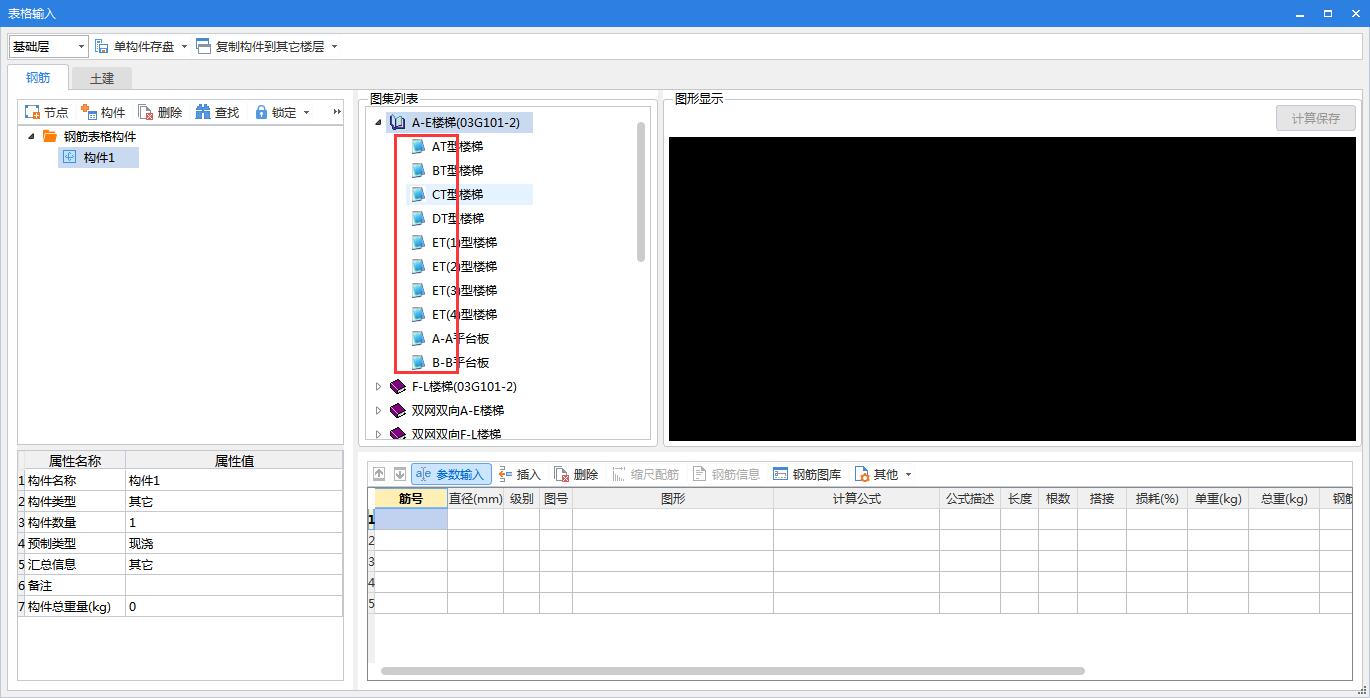Click the 钢筋信息 toolbar item
Screen dimensions: 1370x698
726,474
